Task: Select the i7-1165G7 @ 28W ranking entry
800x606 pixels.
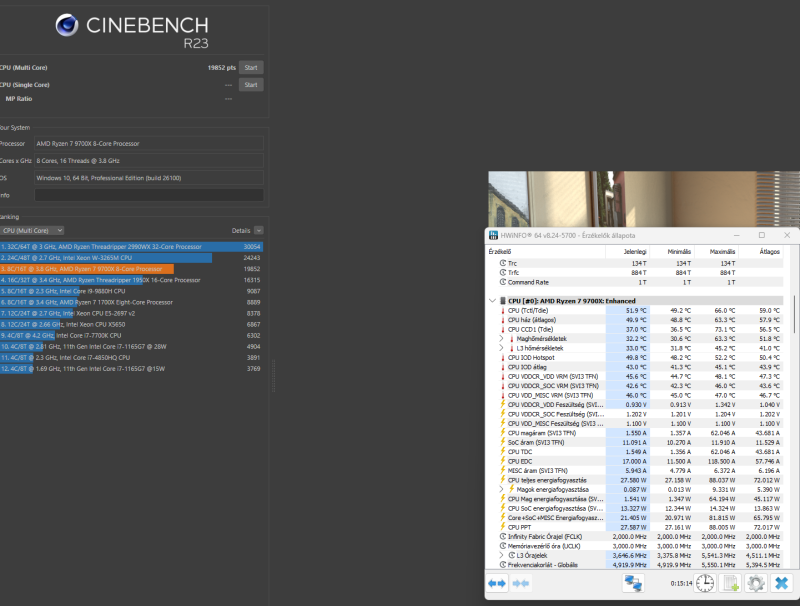Action: pyautogui.click(x=132, y=346)
